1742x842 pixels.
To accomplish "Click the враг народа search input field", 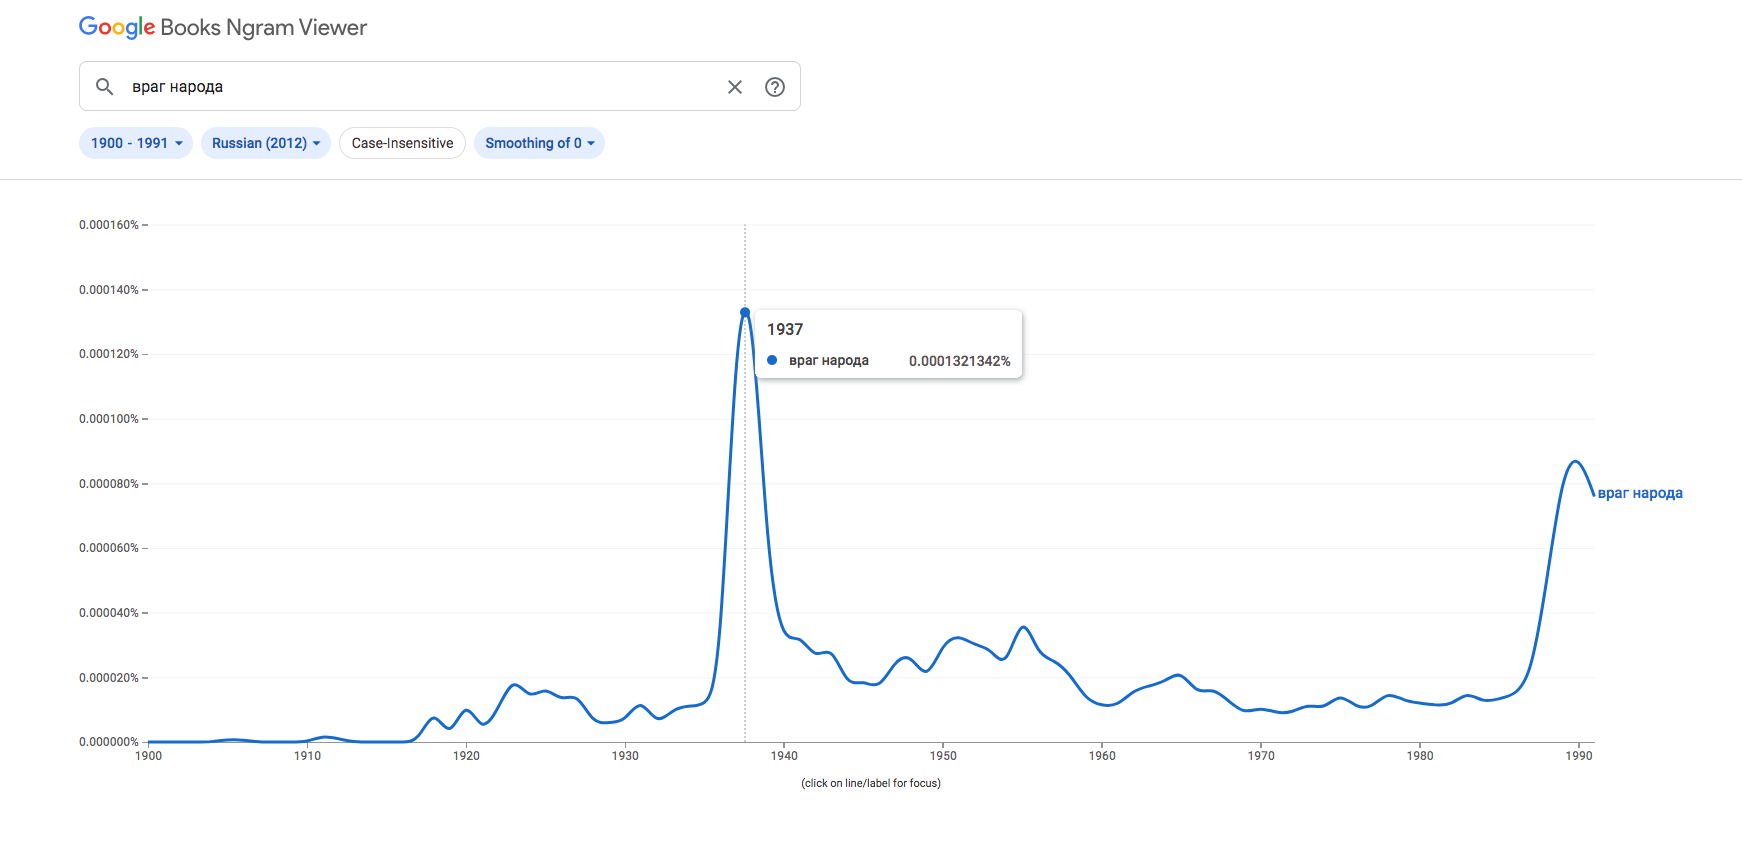I will [420, 87].
